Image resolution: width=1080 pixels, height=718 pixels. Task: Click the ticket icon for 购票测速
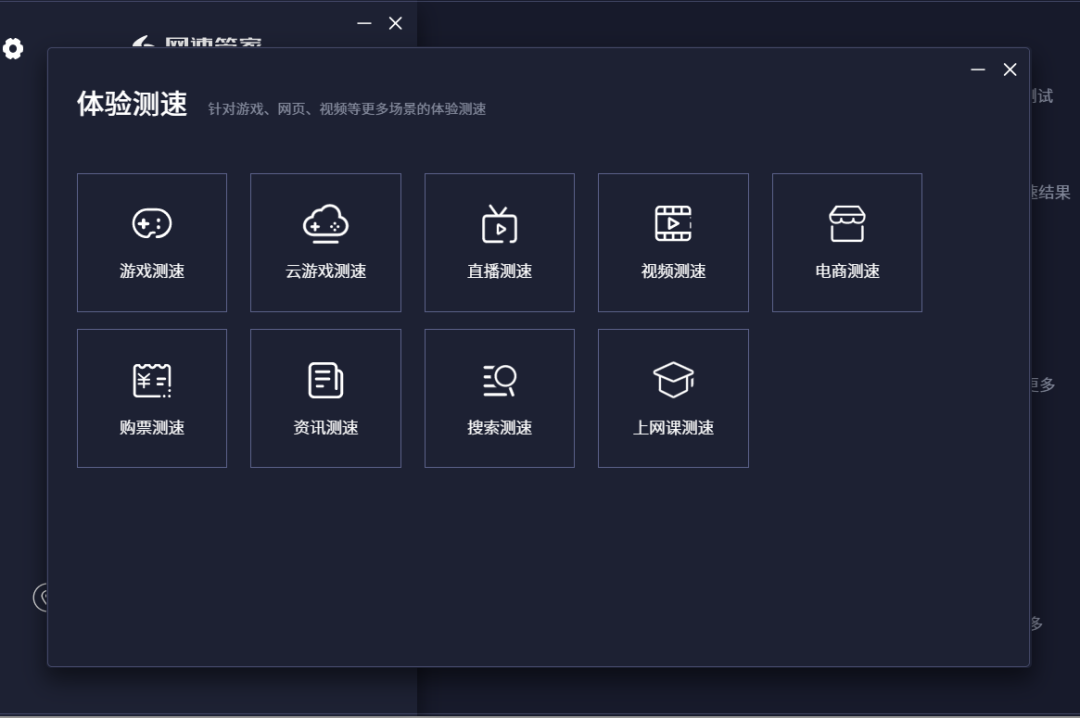[152, 380]
